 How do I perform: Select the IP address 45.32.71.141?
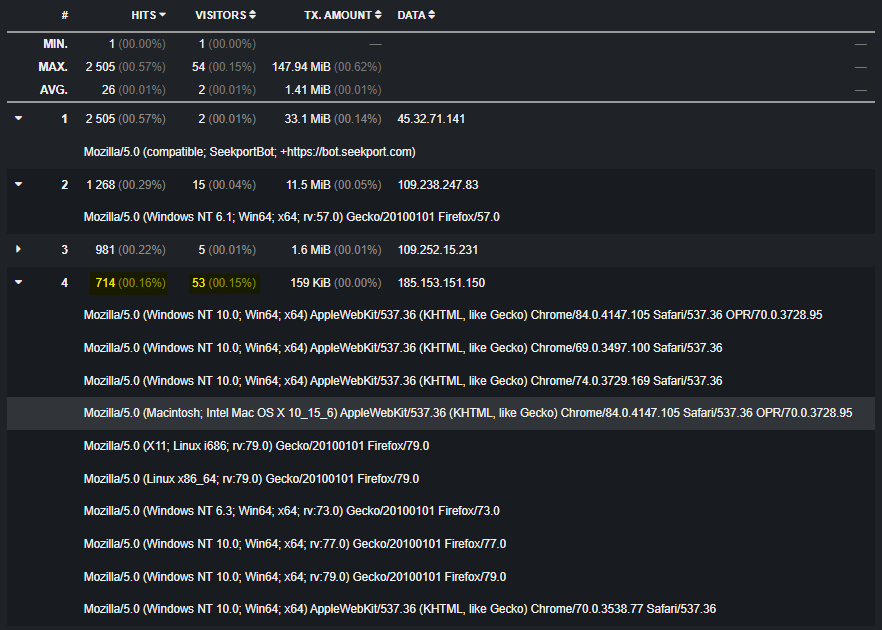pyautogui.click(x=431, y=119)
